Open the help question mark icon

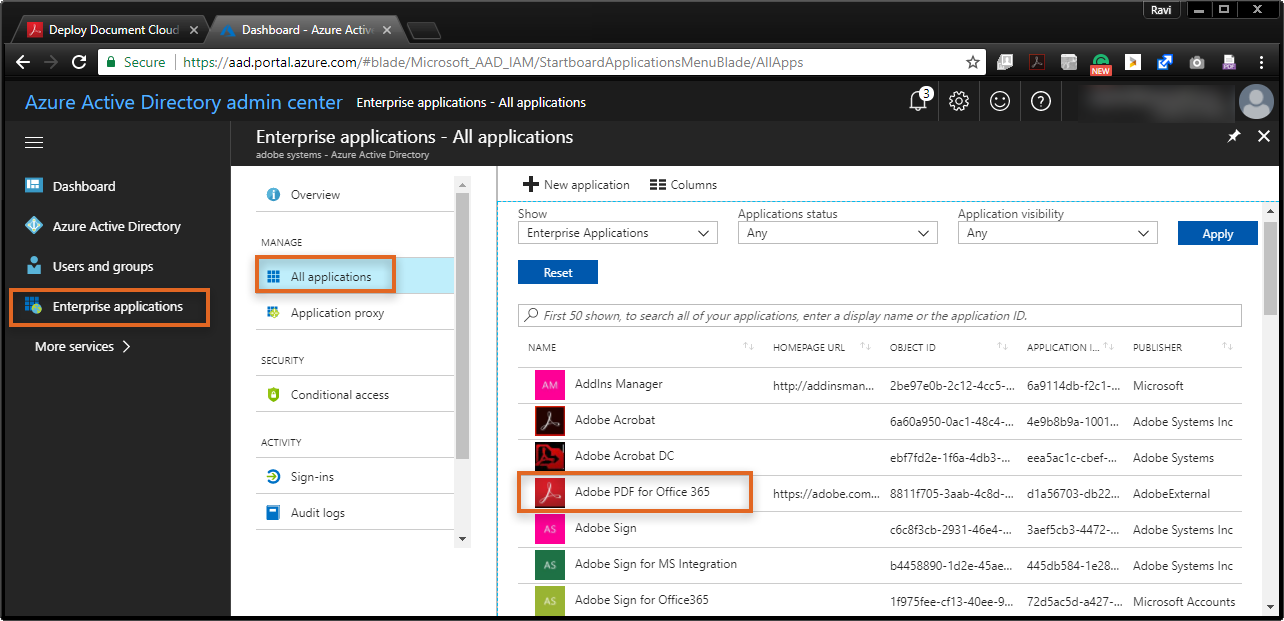(1040, 101)
